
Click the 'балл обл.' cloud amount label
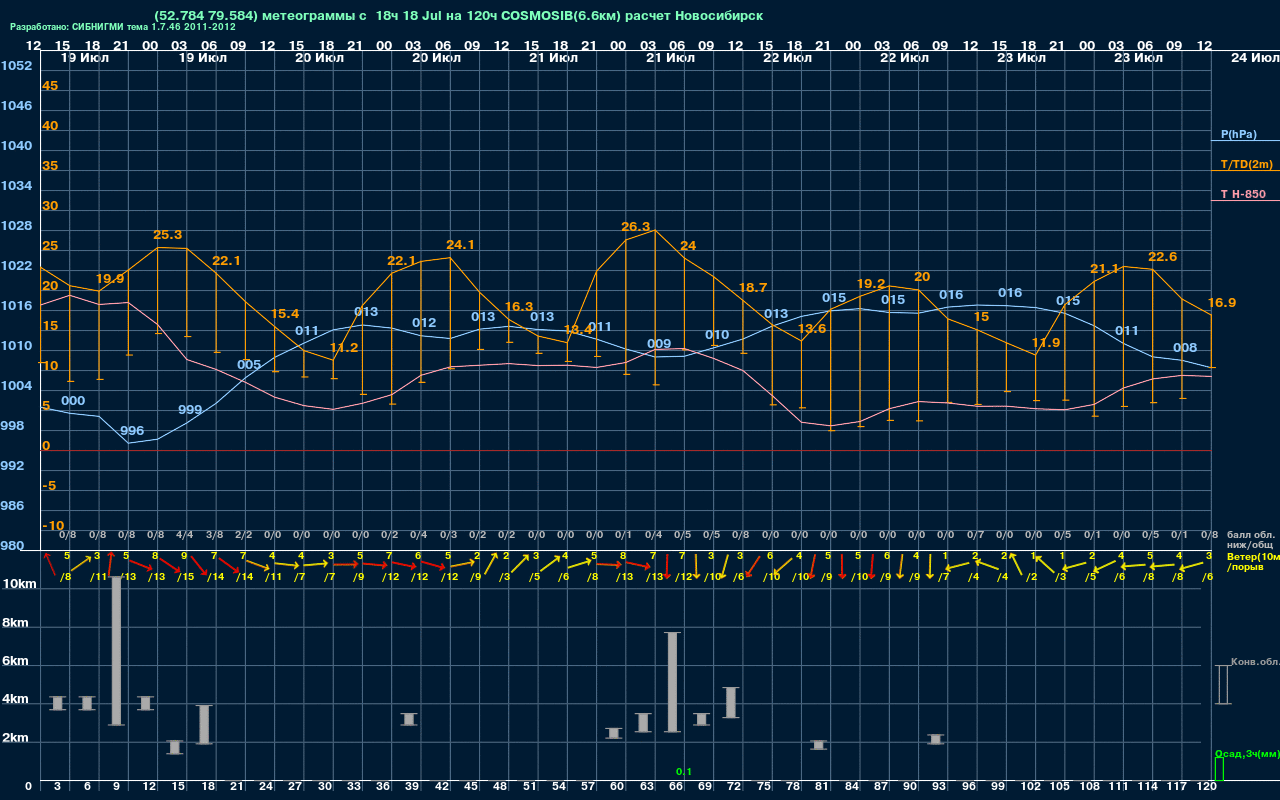[1250, 535]
